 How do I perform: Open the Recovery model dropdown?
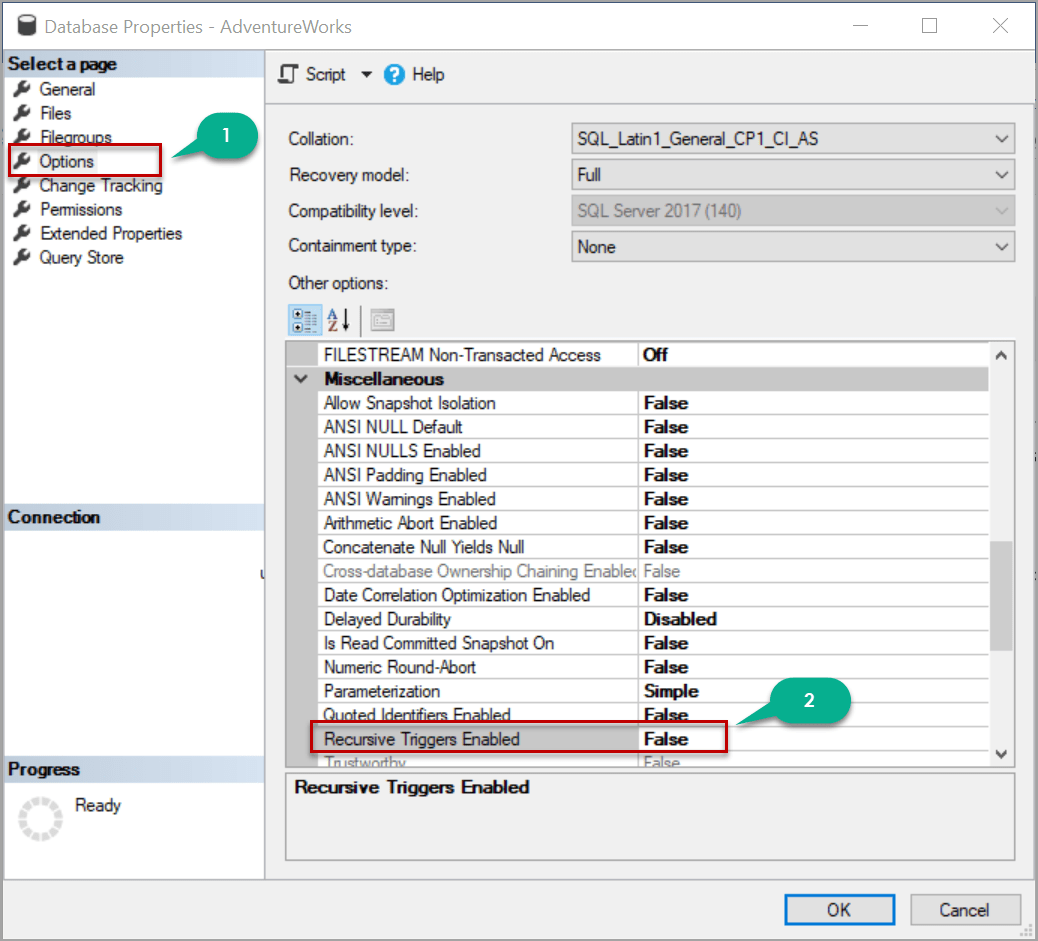1001,175
